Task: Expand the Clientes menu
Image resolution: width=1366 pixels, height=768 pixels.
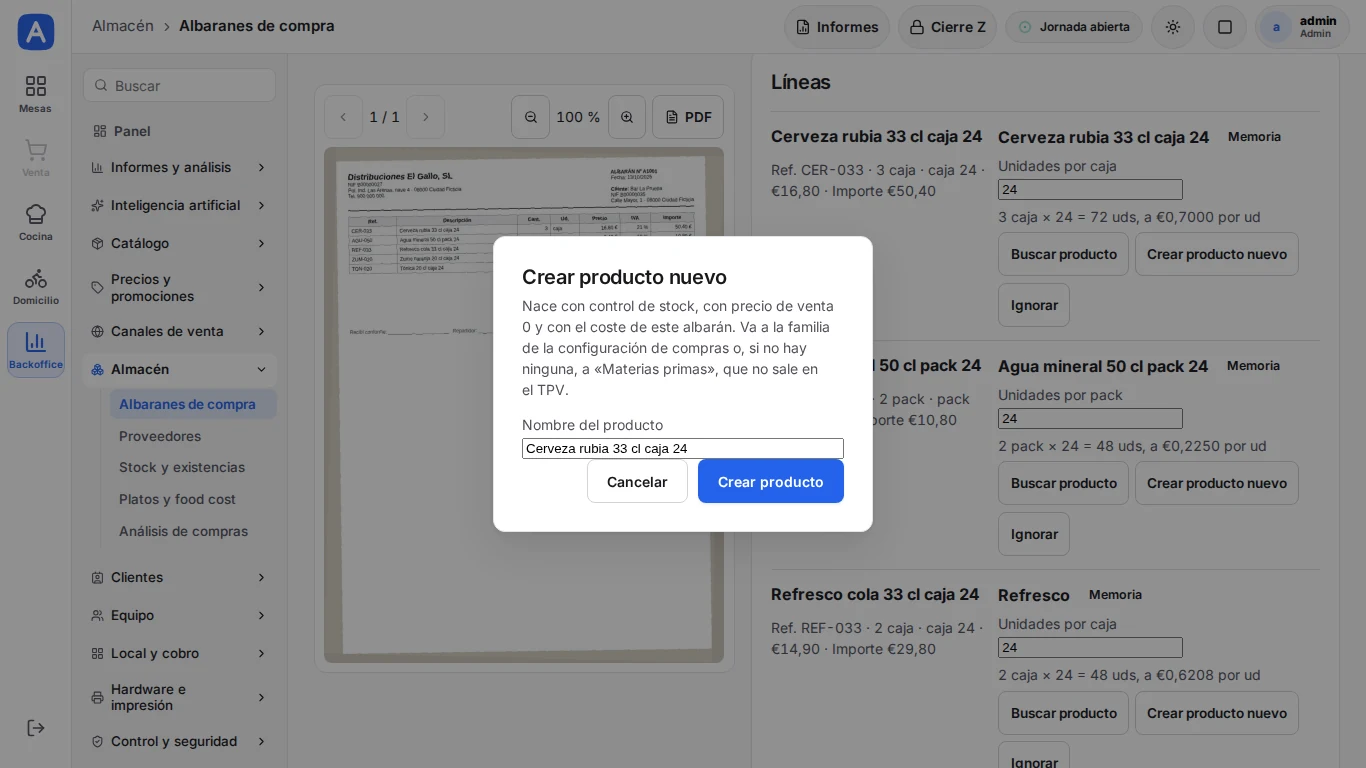Action: (180, 577)
